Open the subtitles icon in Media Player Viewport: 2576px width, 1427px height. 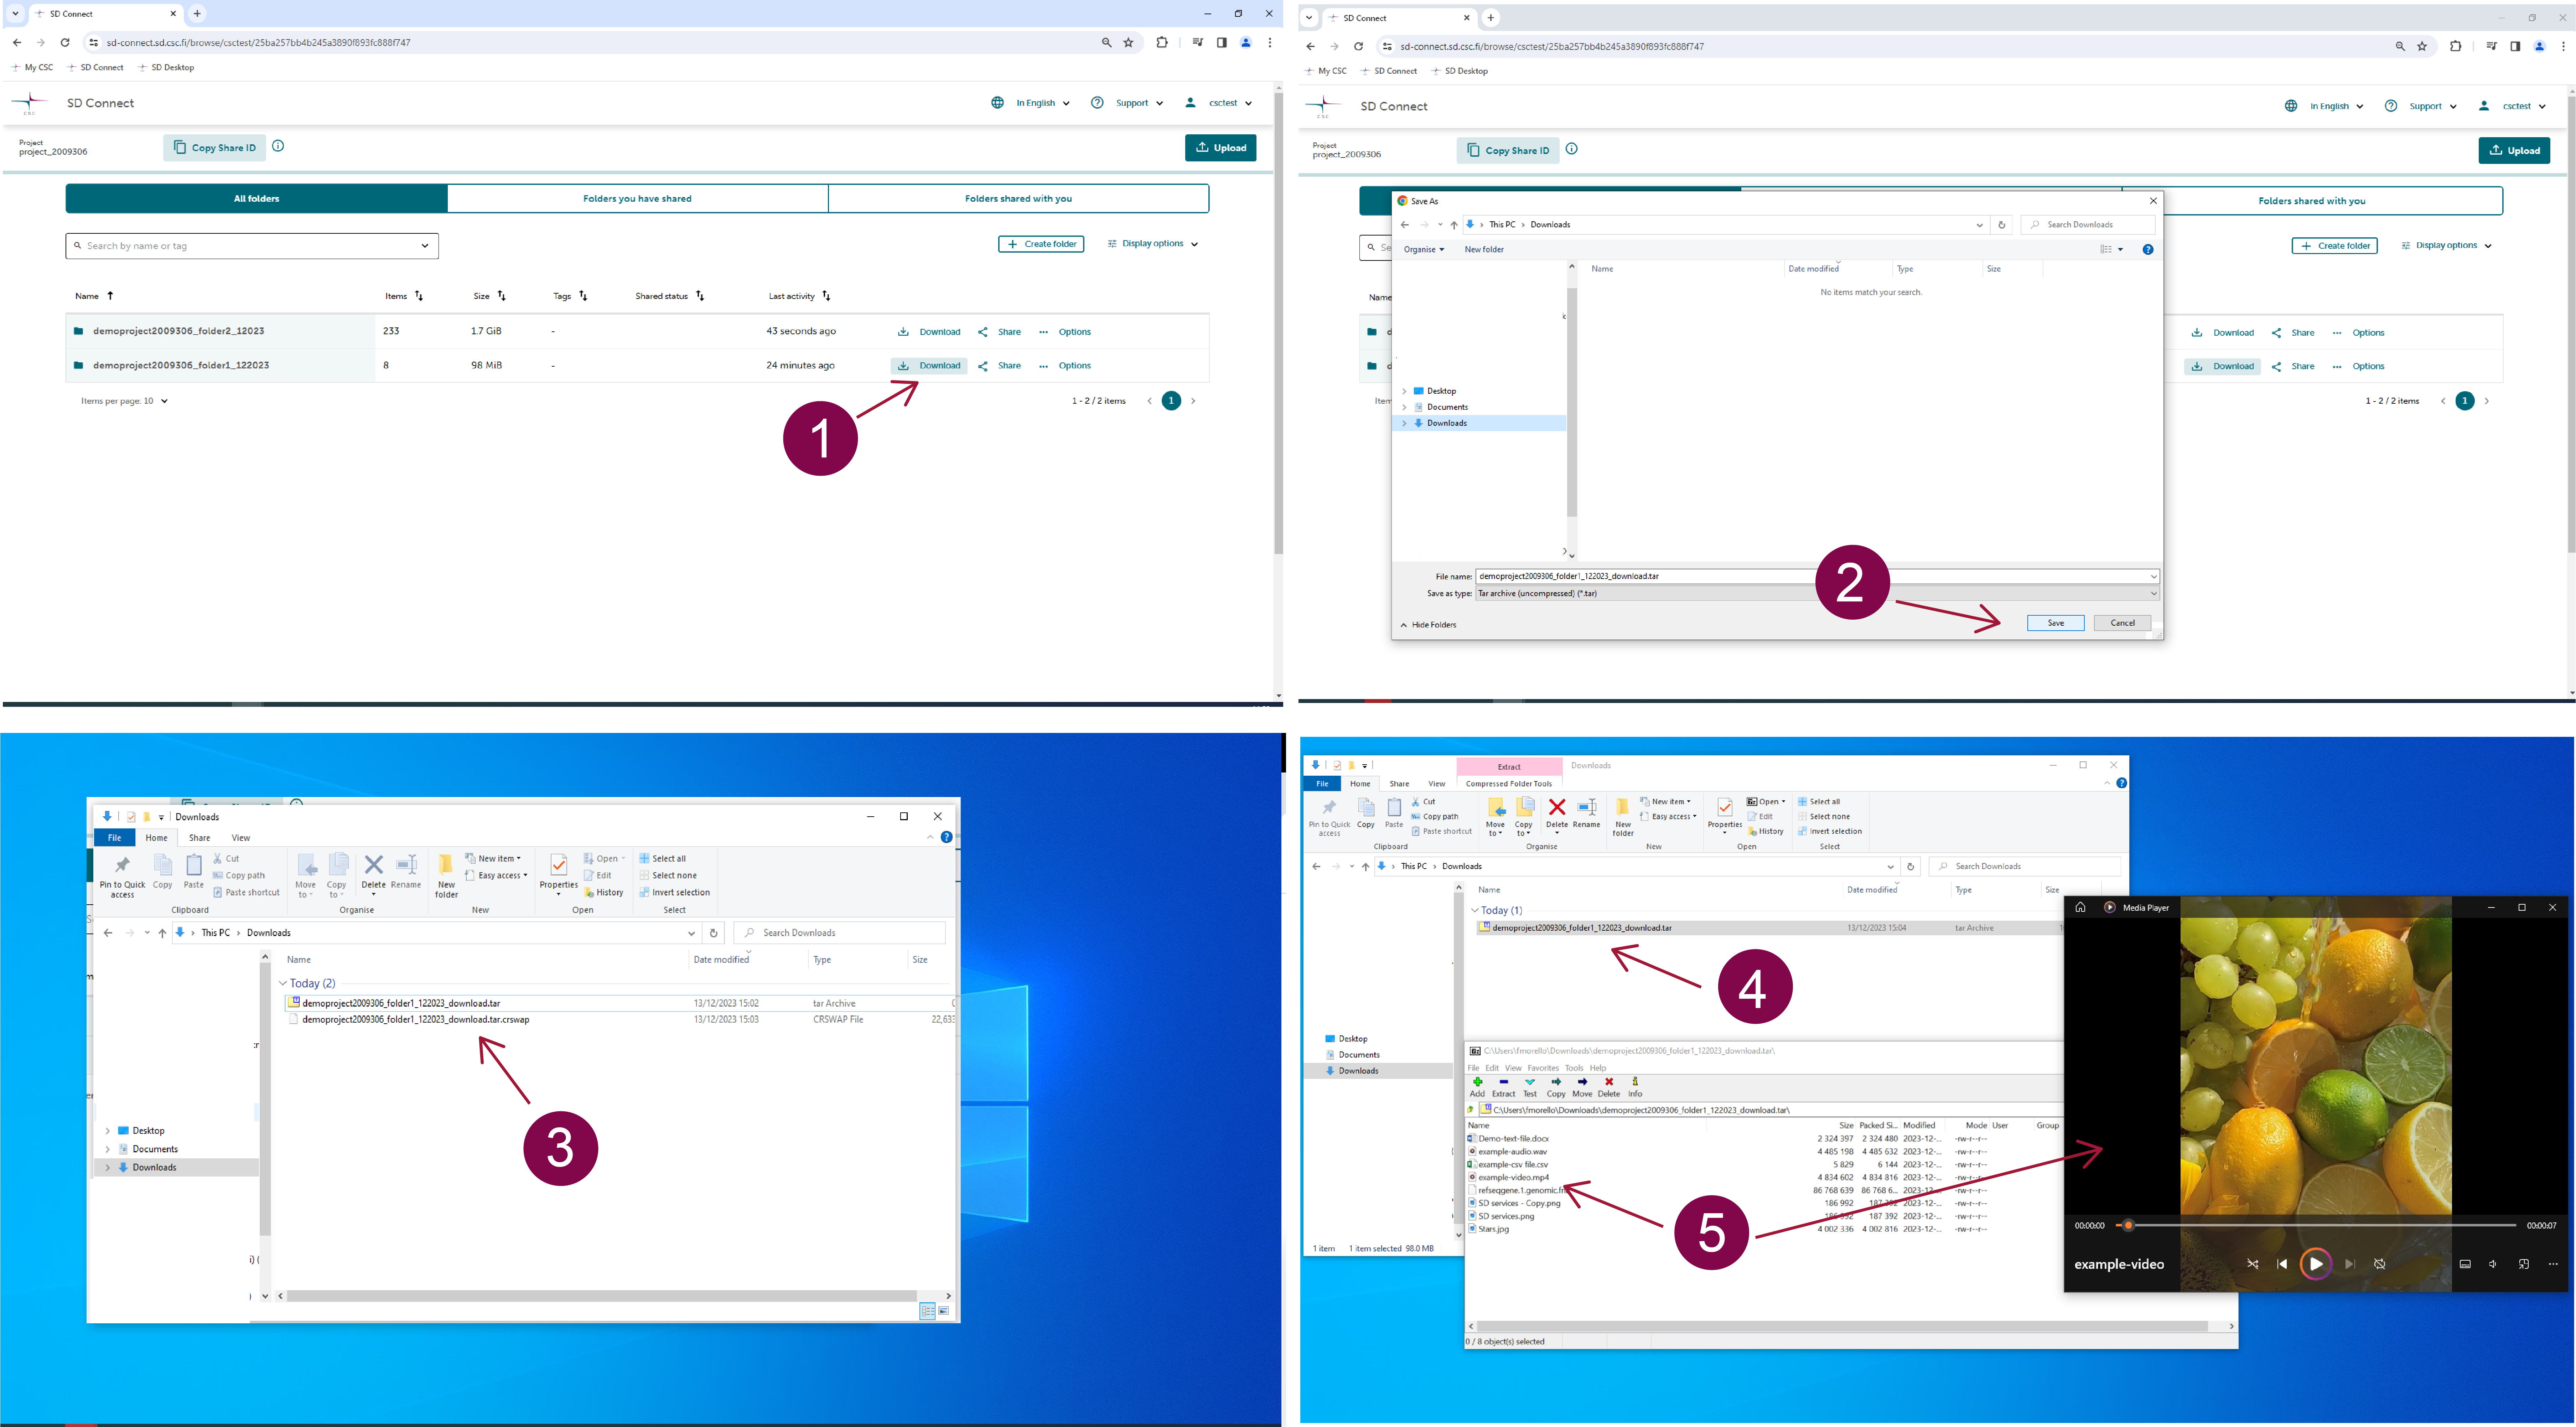tap(2465, 1264)
